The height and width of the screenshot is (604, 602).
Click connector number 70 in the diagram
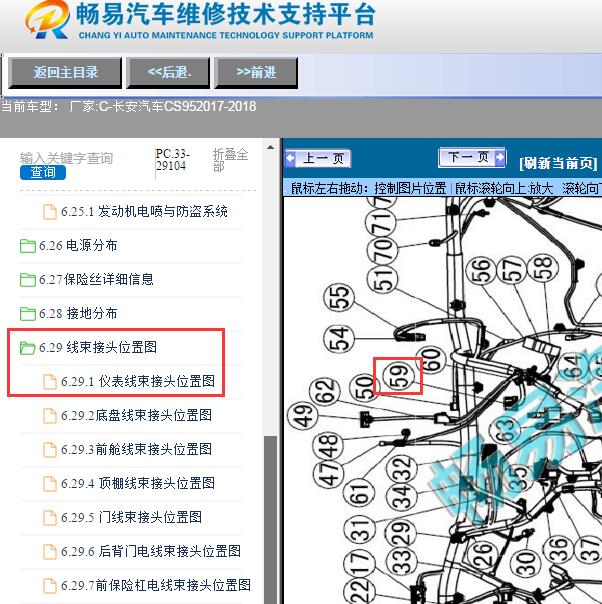(382, 250)
